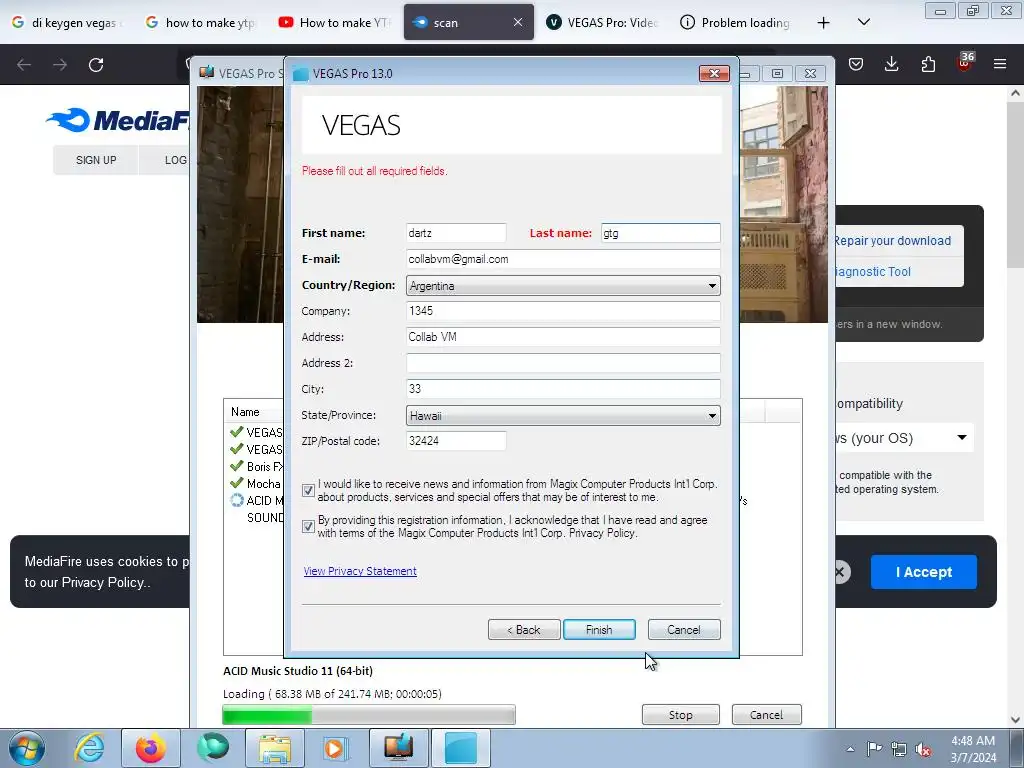Dismiss the MediaFire cookie banner X
1024x768 pixels.
[x=839, y=572]
